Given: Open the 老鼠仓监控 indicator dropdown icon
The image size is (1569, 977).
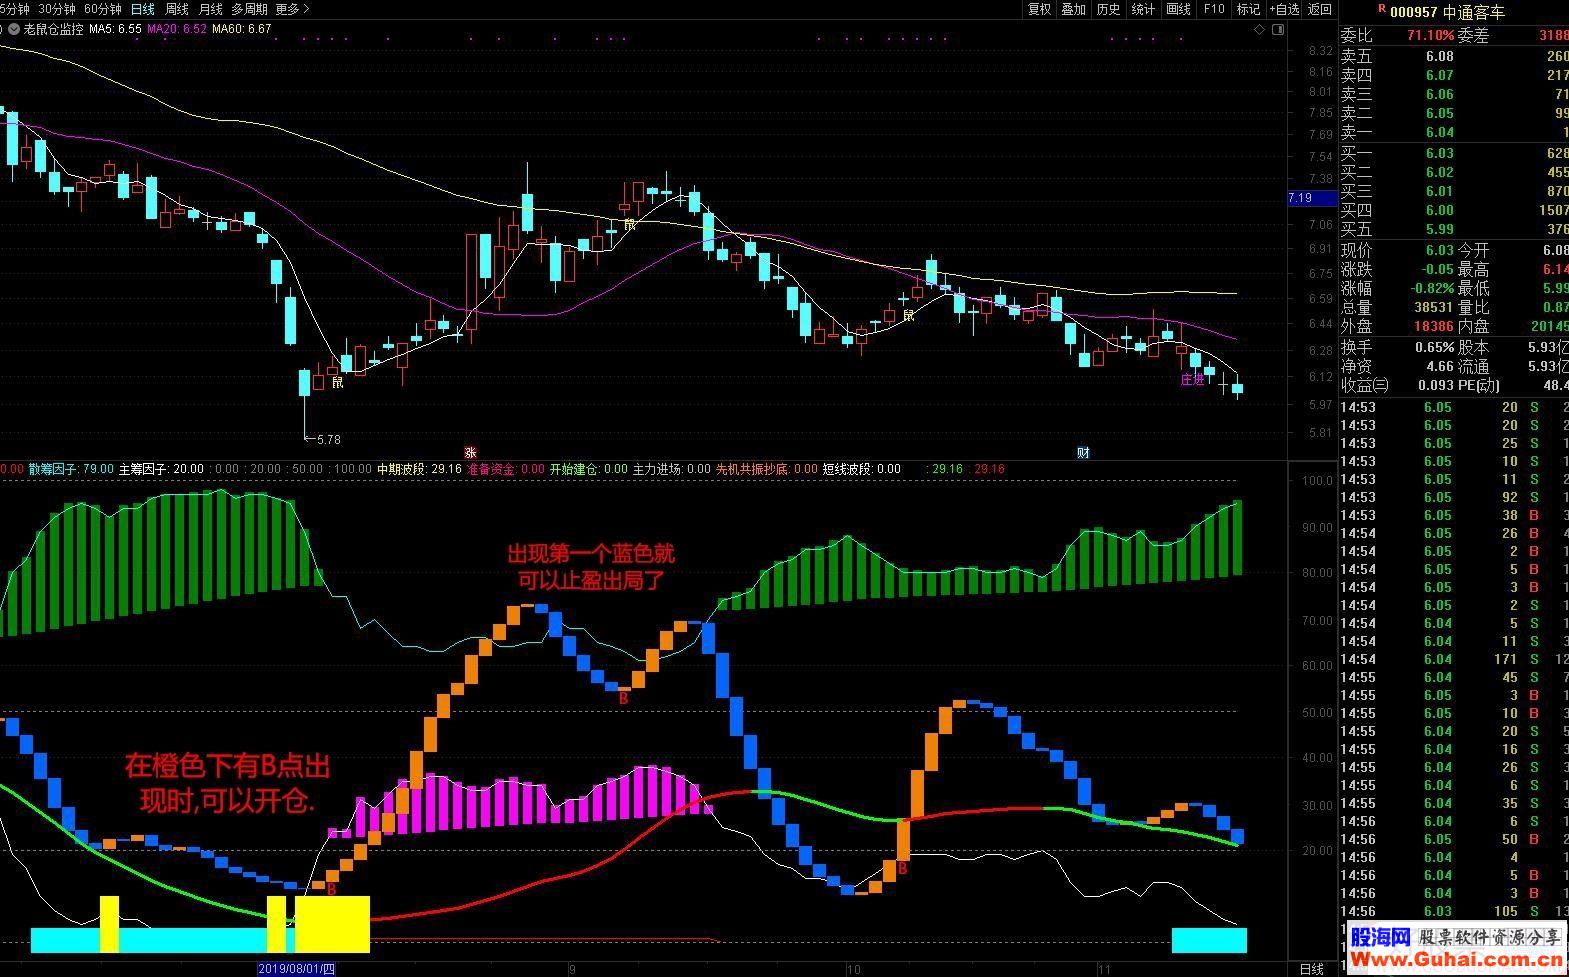Looking at the screenshot, I should [x=14, y=29].
